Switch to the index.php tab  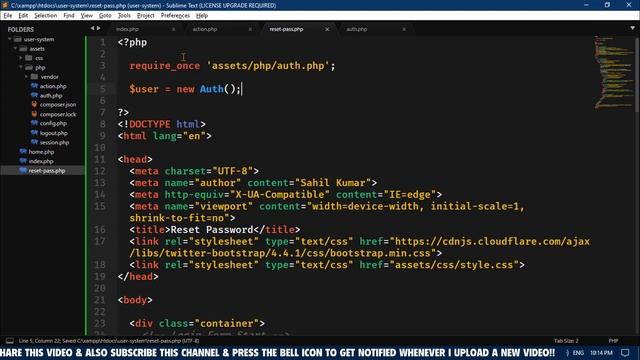(x=127, y=29)
